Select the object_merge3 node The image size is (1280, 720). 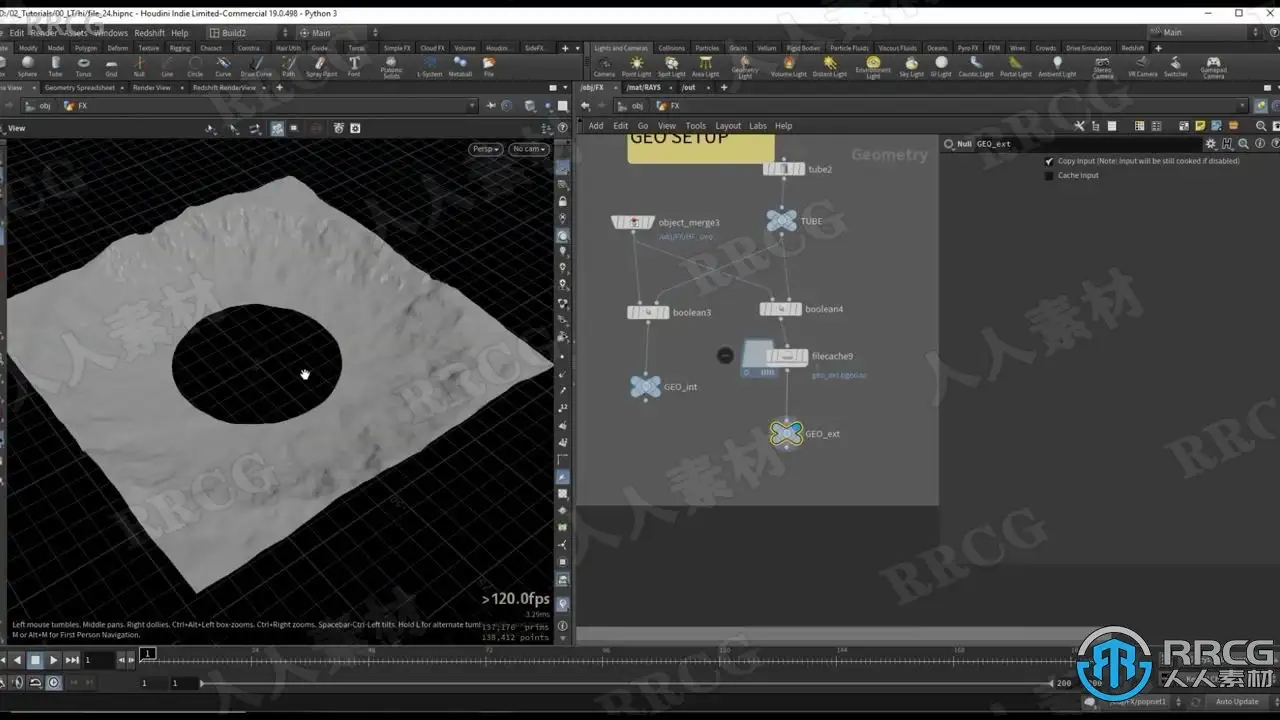click(x=632, y=222)
